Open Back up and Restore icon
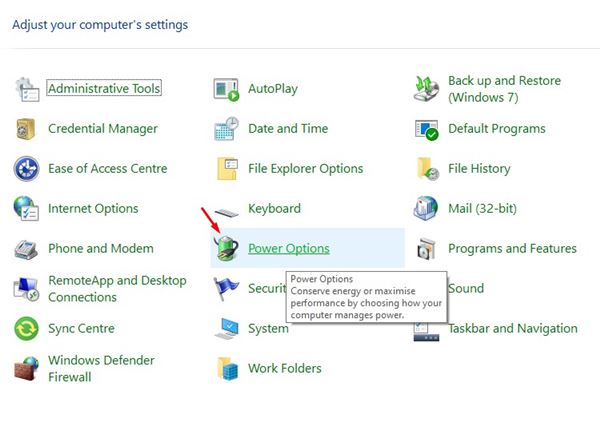The height and width of the screenshot is (434, 600). point(426,89)
